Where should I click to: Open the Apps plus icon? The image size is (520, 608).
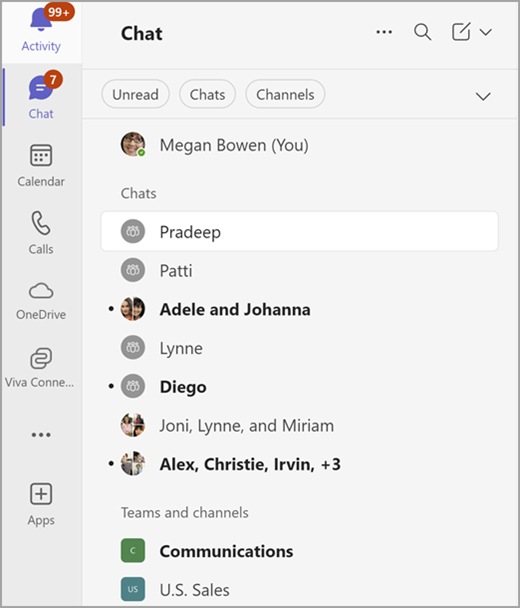41,494
